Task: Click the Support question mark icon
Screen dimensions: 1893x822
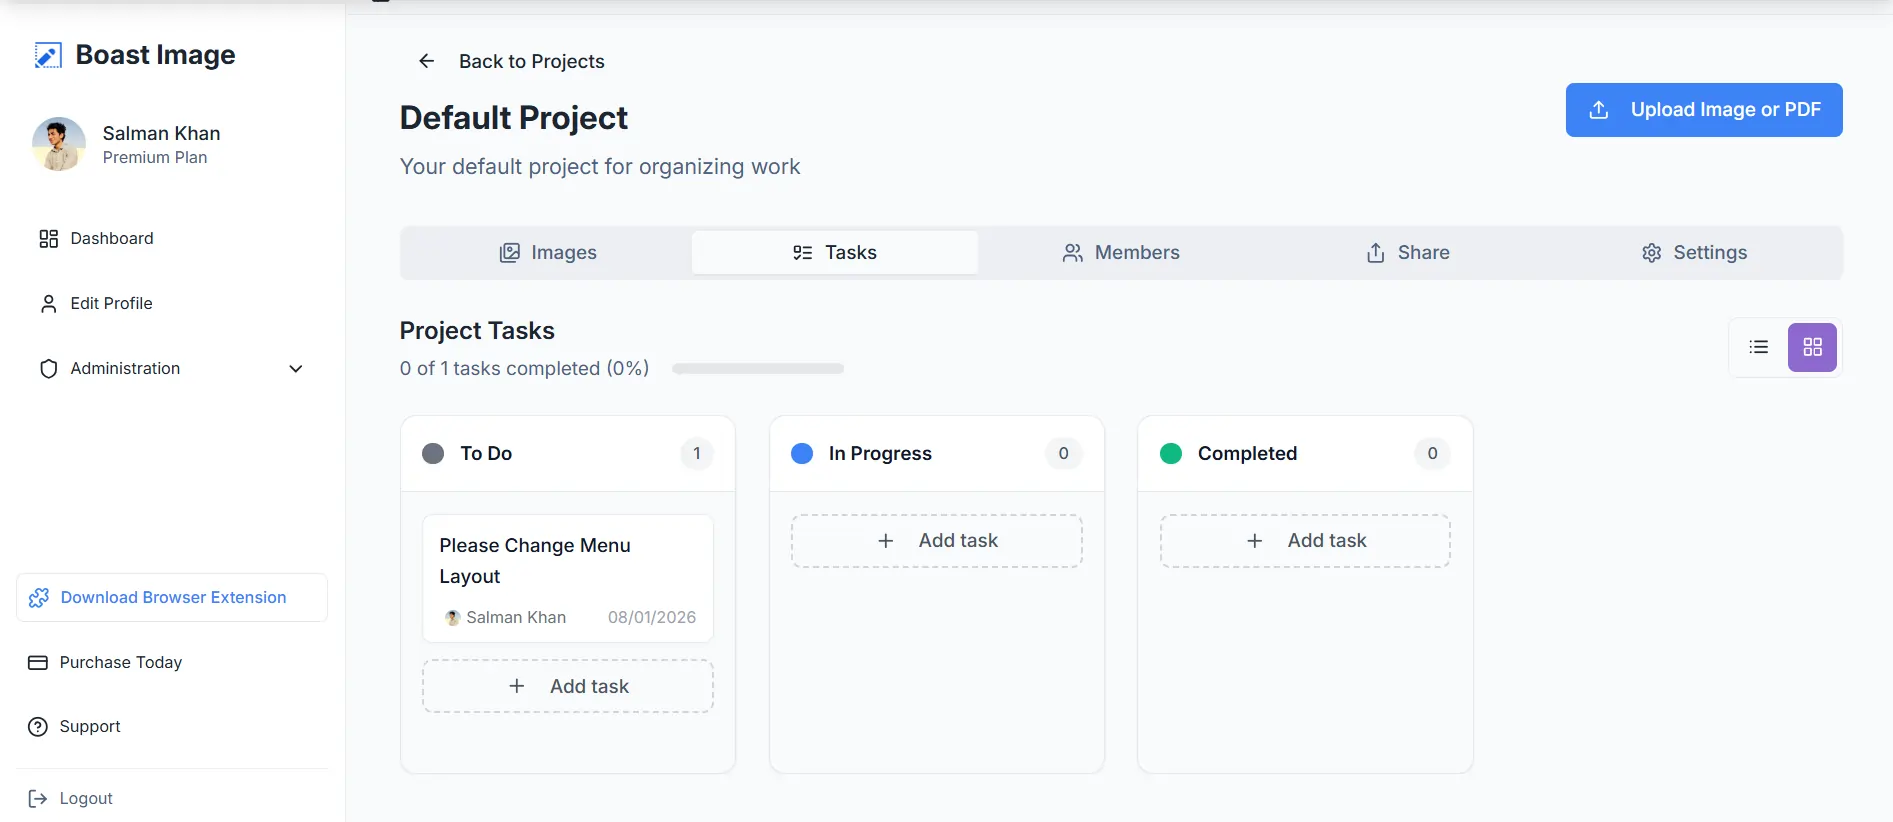Action: (38, 727)
